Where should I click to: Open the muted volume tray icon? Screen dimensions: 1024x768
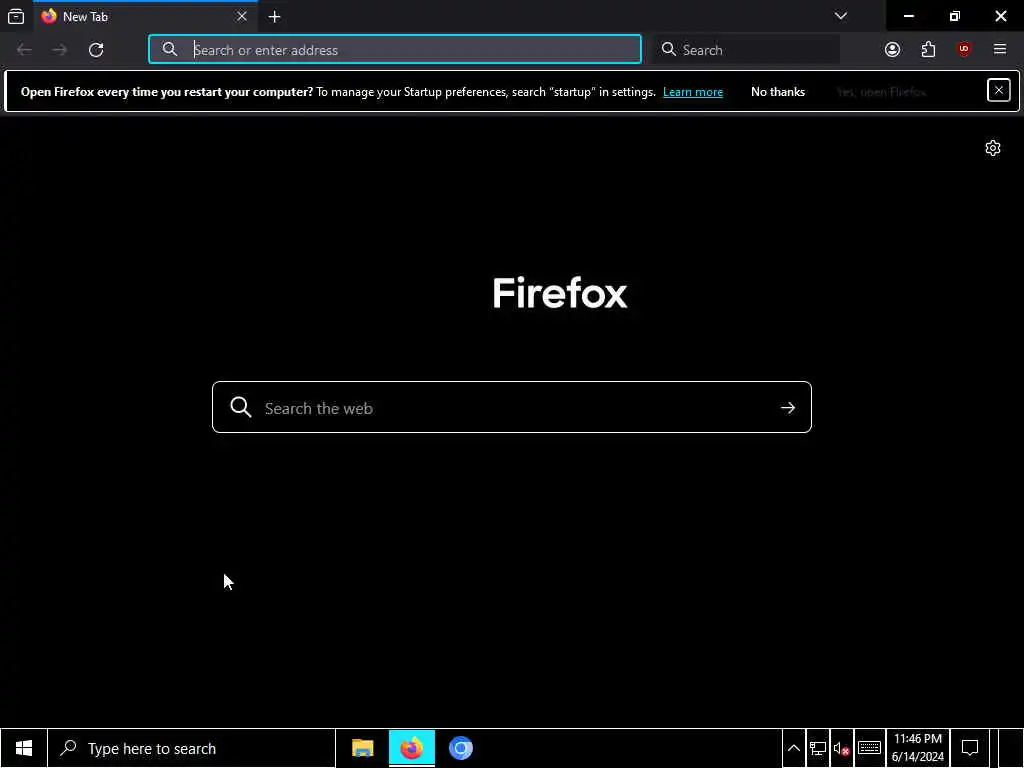coord(841,748)
